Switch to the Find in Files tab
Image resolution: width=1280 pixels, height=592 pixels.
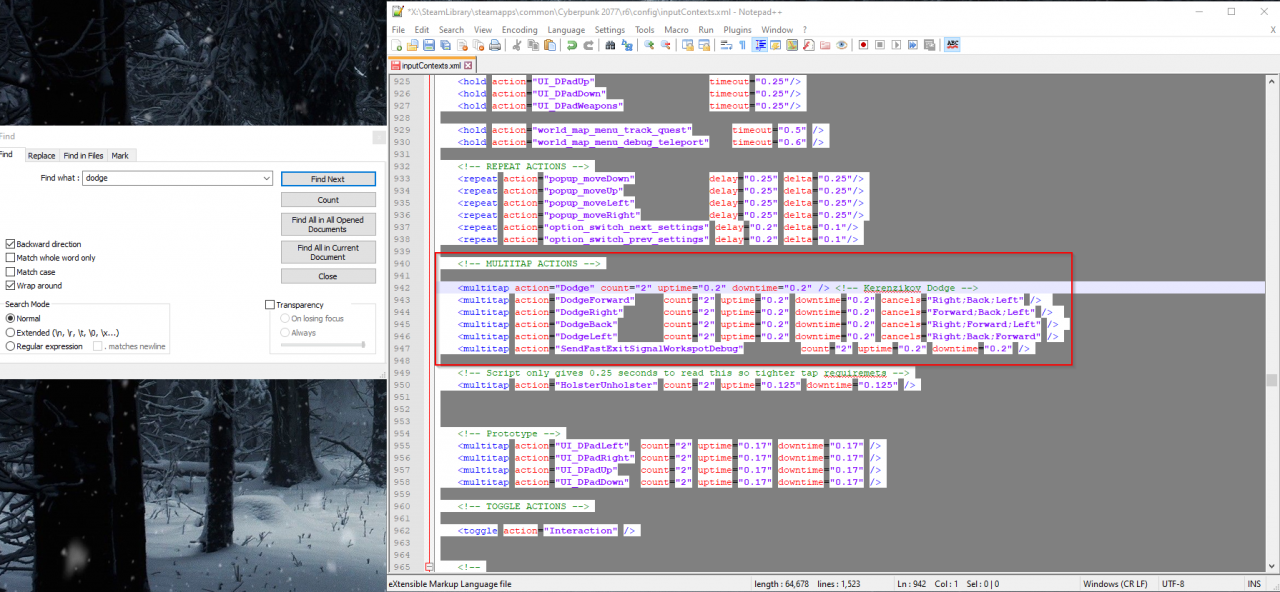point(83,156)
